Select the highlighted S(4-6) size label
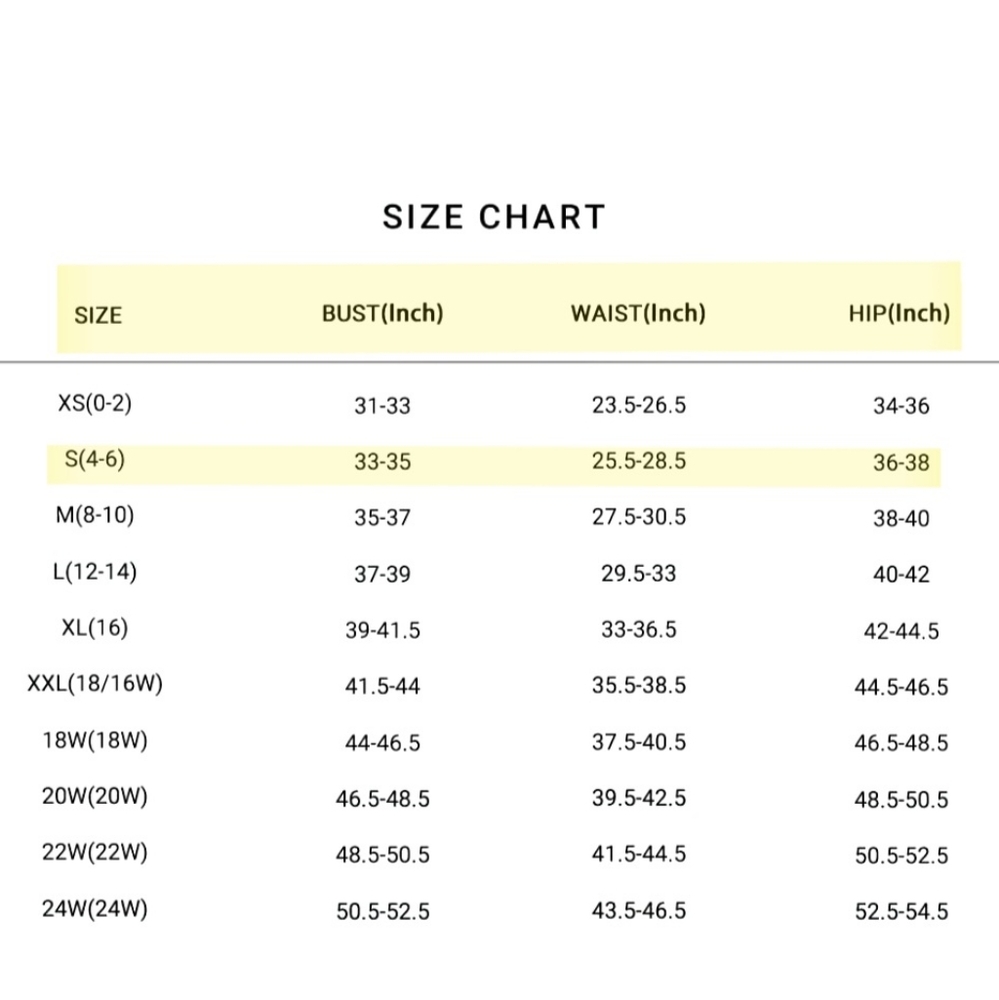 point(95,459)
